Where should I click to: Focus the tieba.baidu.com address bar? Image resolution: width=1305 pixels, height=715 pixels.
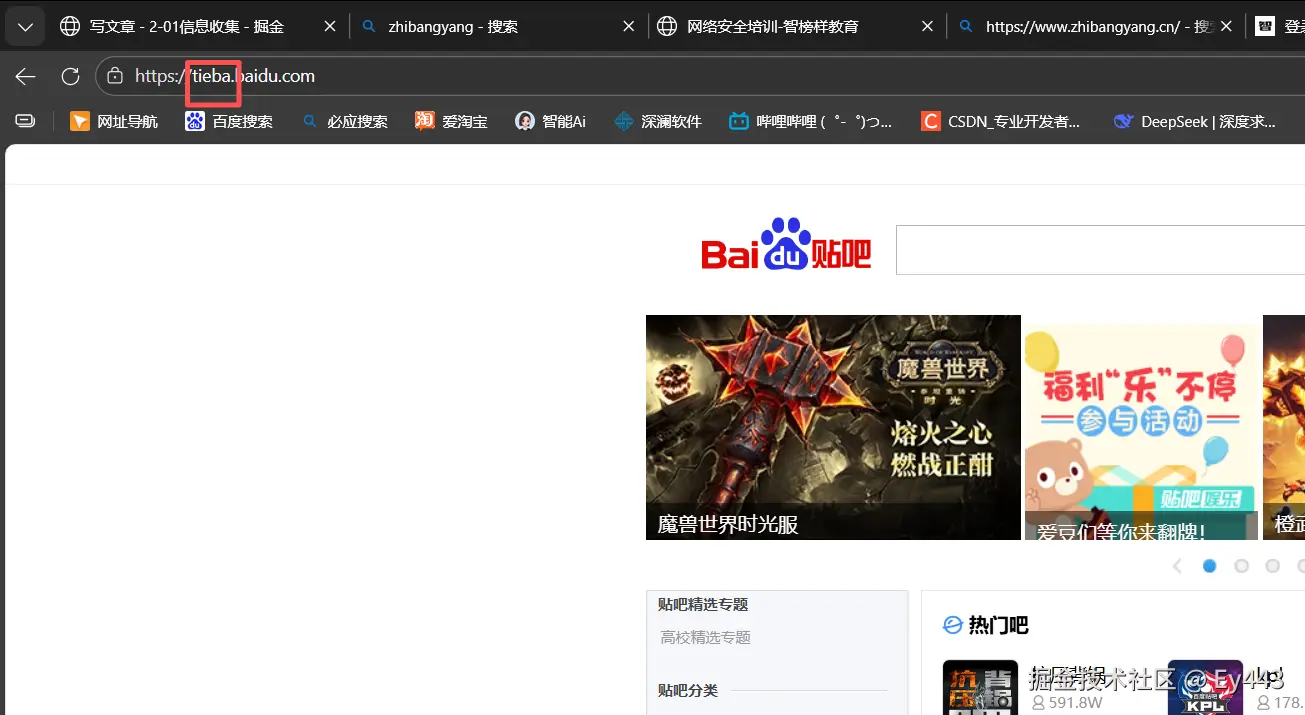point(700,76)
